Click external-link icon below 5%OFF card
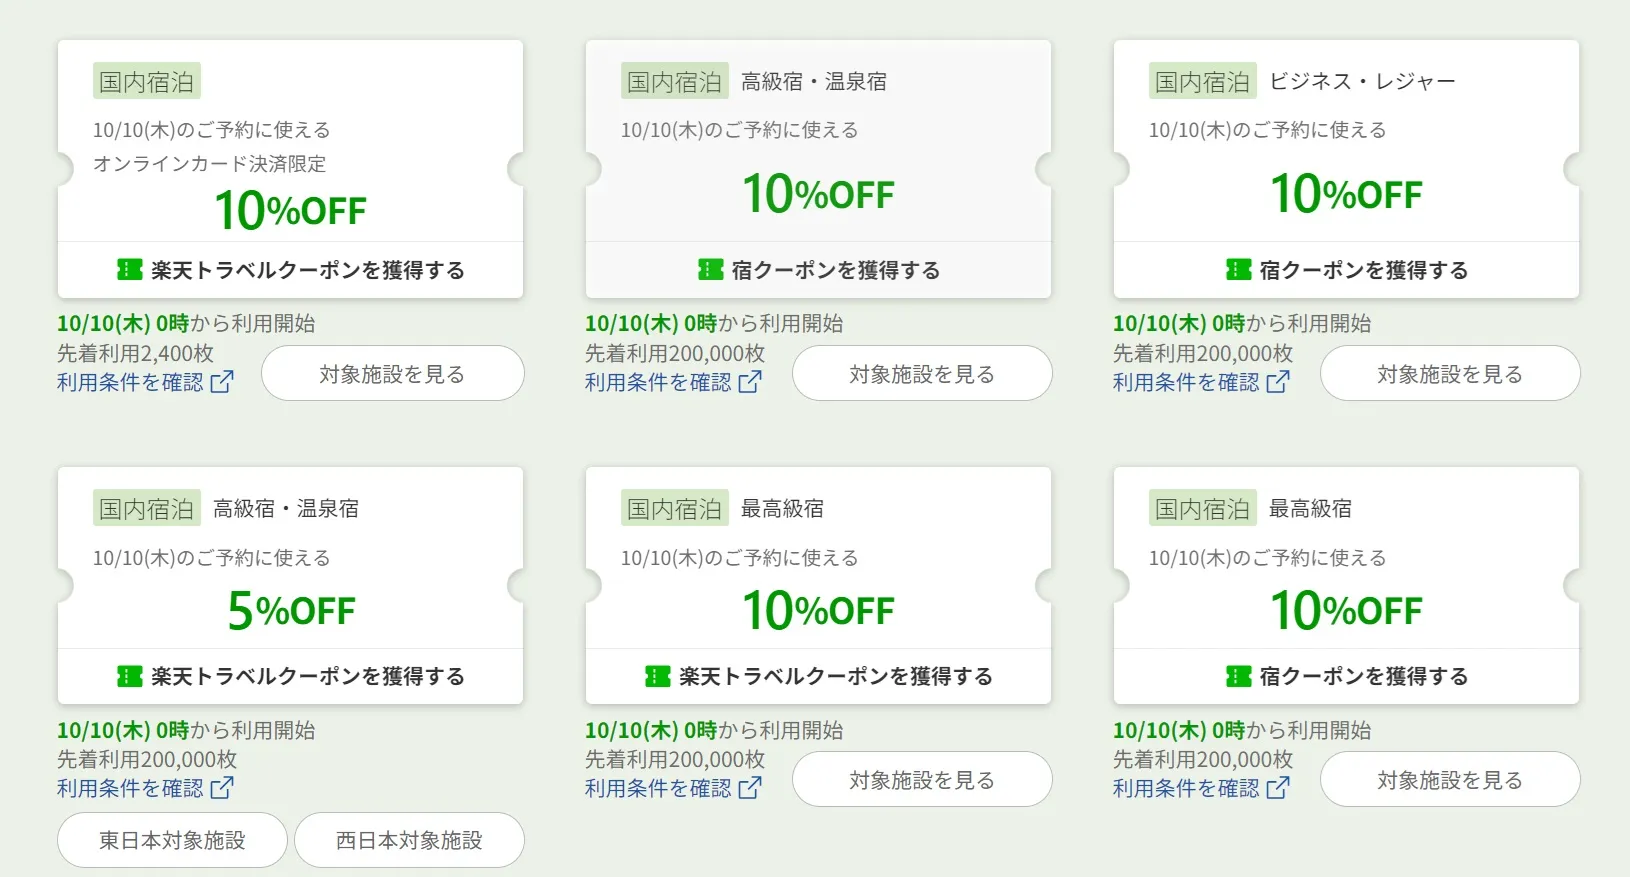This screenshot has width=1630, height=877. pos(222,788)
